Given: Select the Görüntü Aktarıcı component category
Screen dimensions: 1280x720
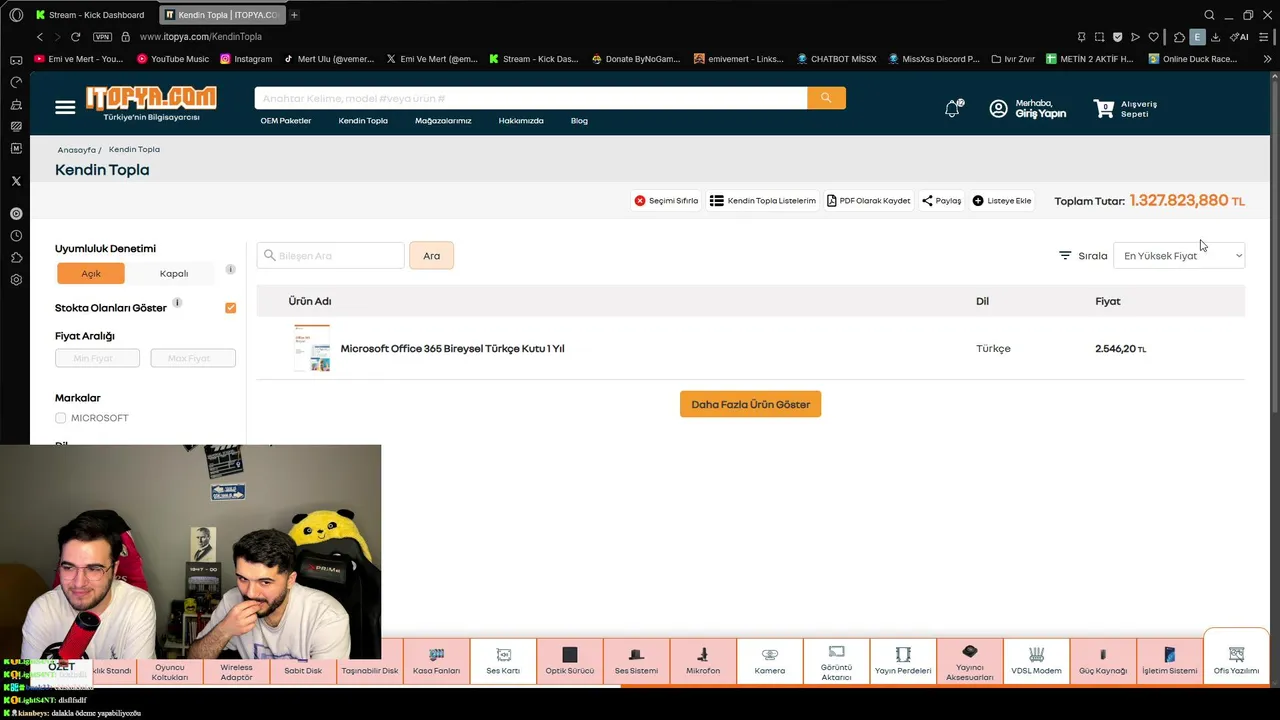Looking at the screenshot, I should click(x=836, y=661).
